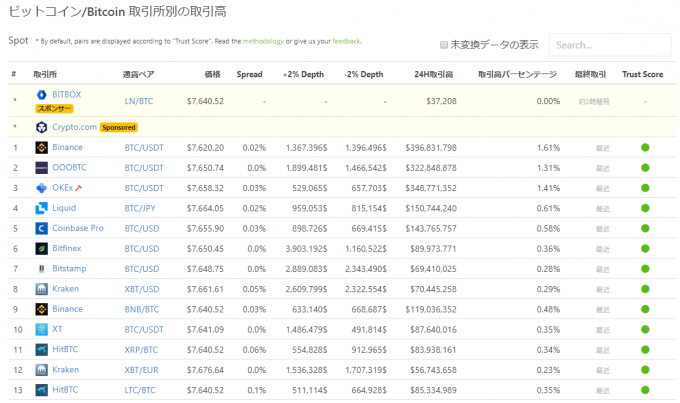
Task: Open the Bitstamp exchange link
Action: click(x=69, y=269)
